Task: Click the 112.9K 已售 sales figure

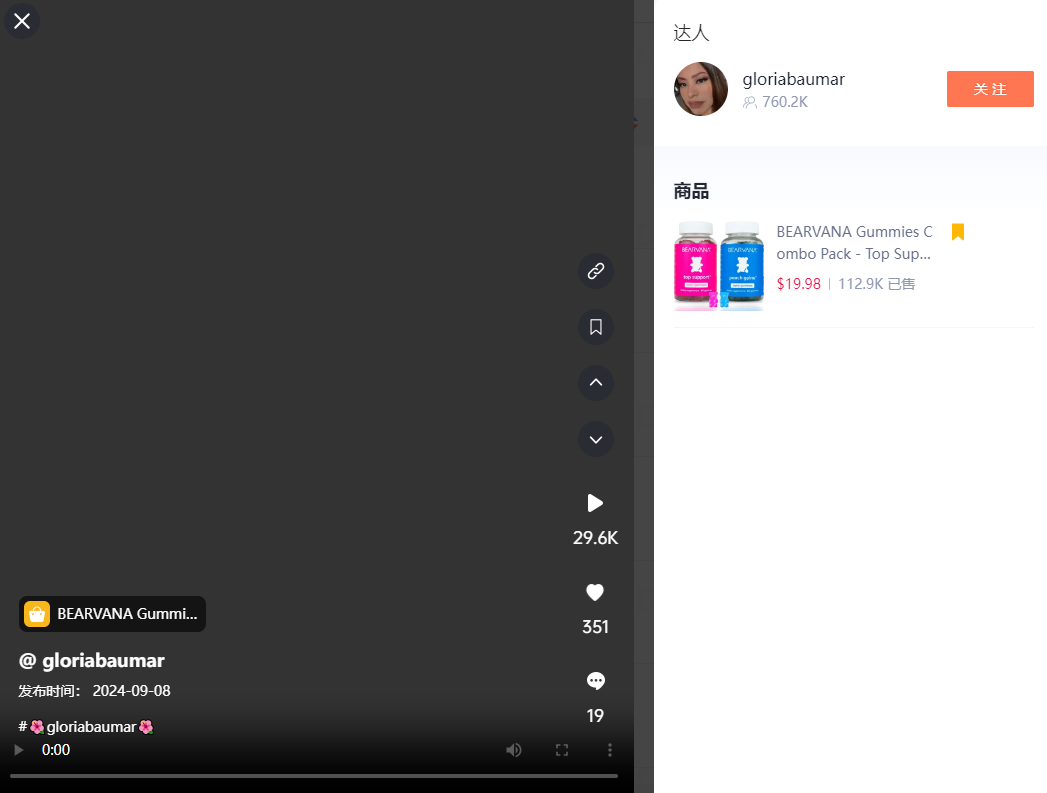Action: (x=877, y=284)
